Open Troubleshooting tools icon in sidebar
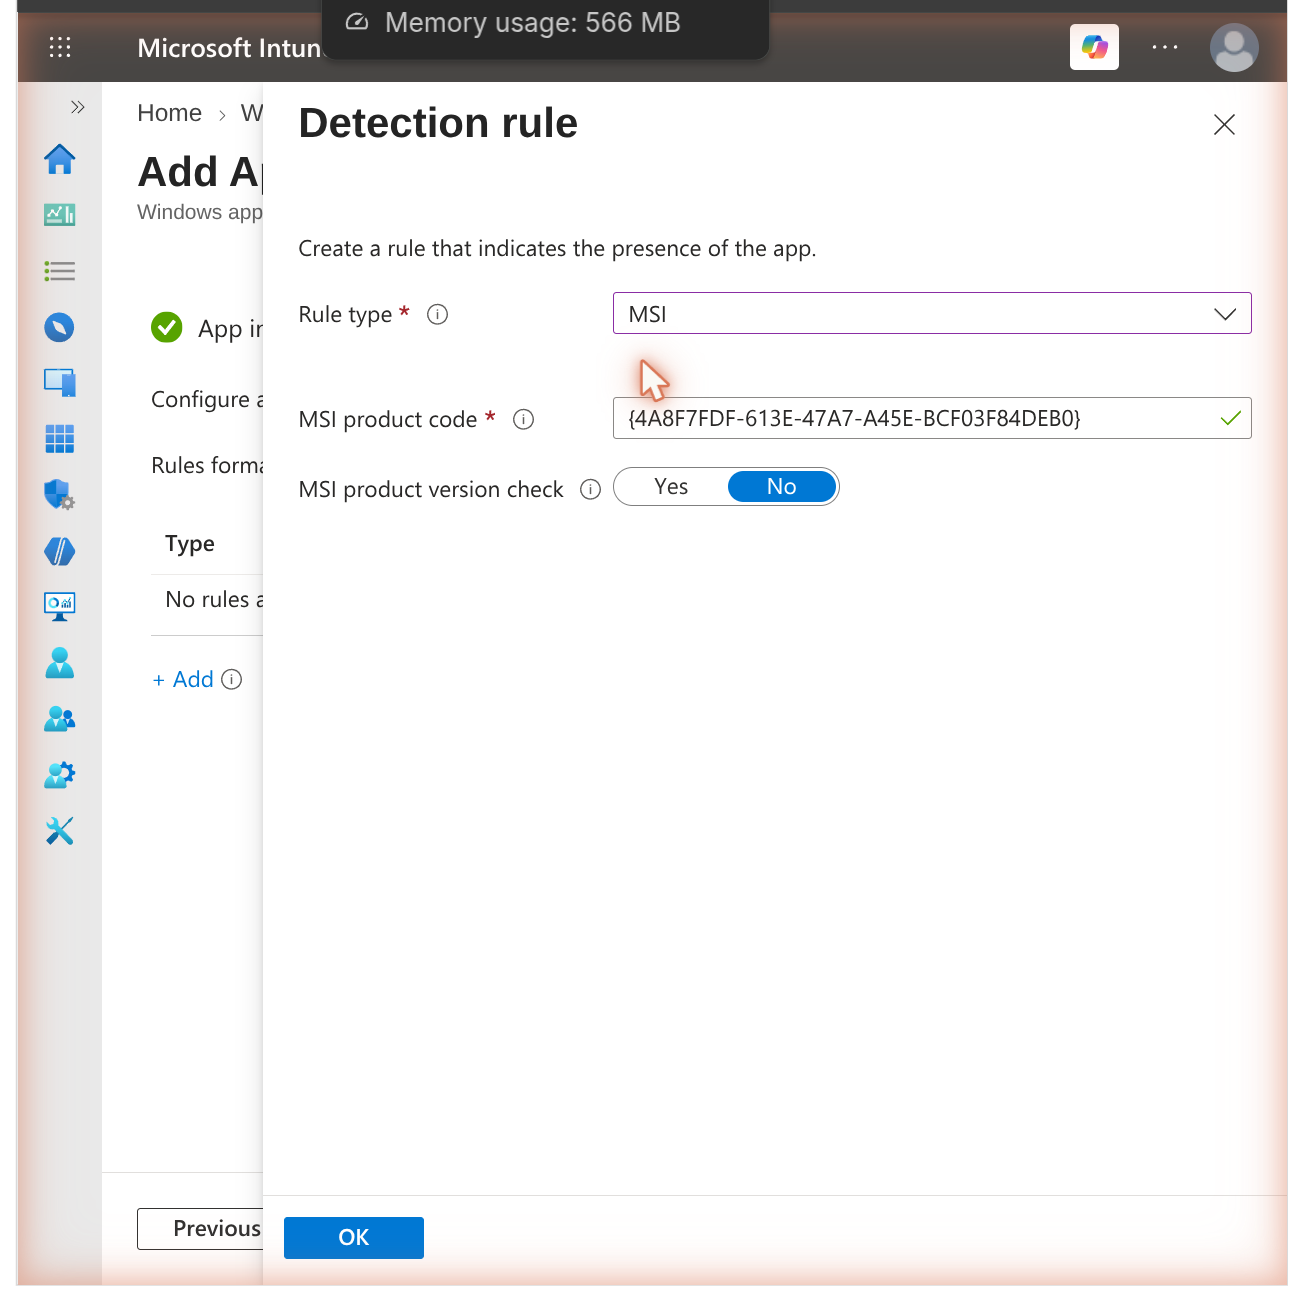This screenshot has height=1302, width=1304. (60, 831)
